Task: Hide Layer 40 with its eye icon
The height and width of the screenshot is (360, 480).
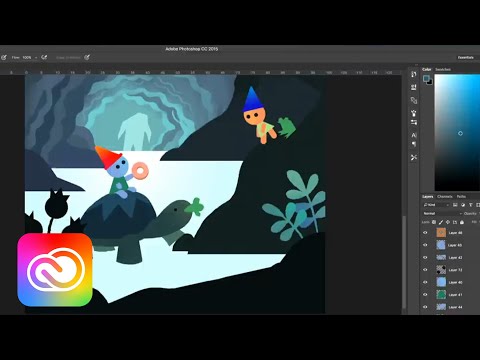Action: click(425, 282)
